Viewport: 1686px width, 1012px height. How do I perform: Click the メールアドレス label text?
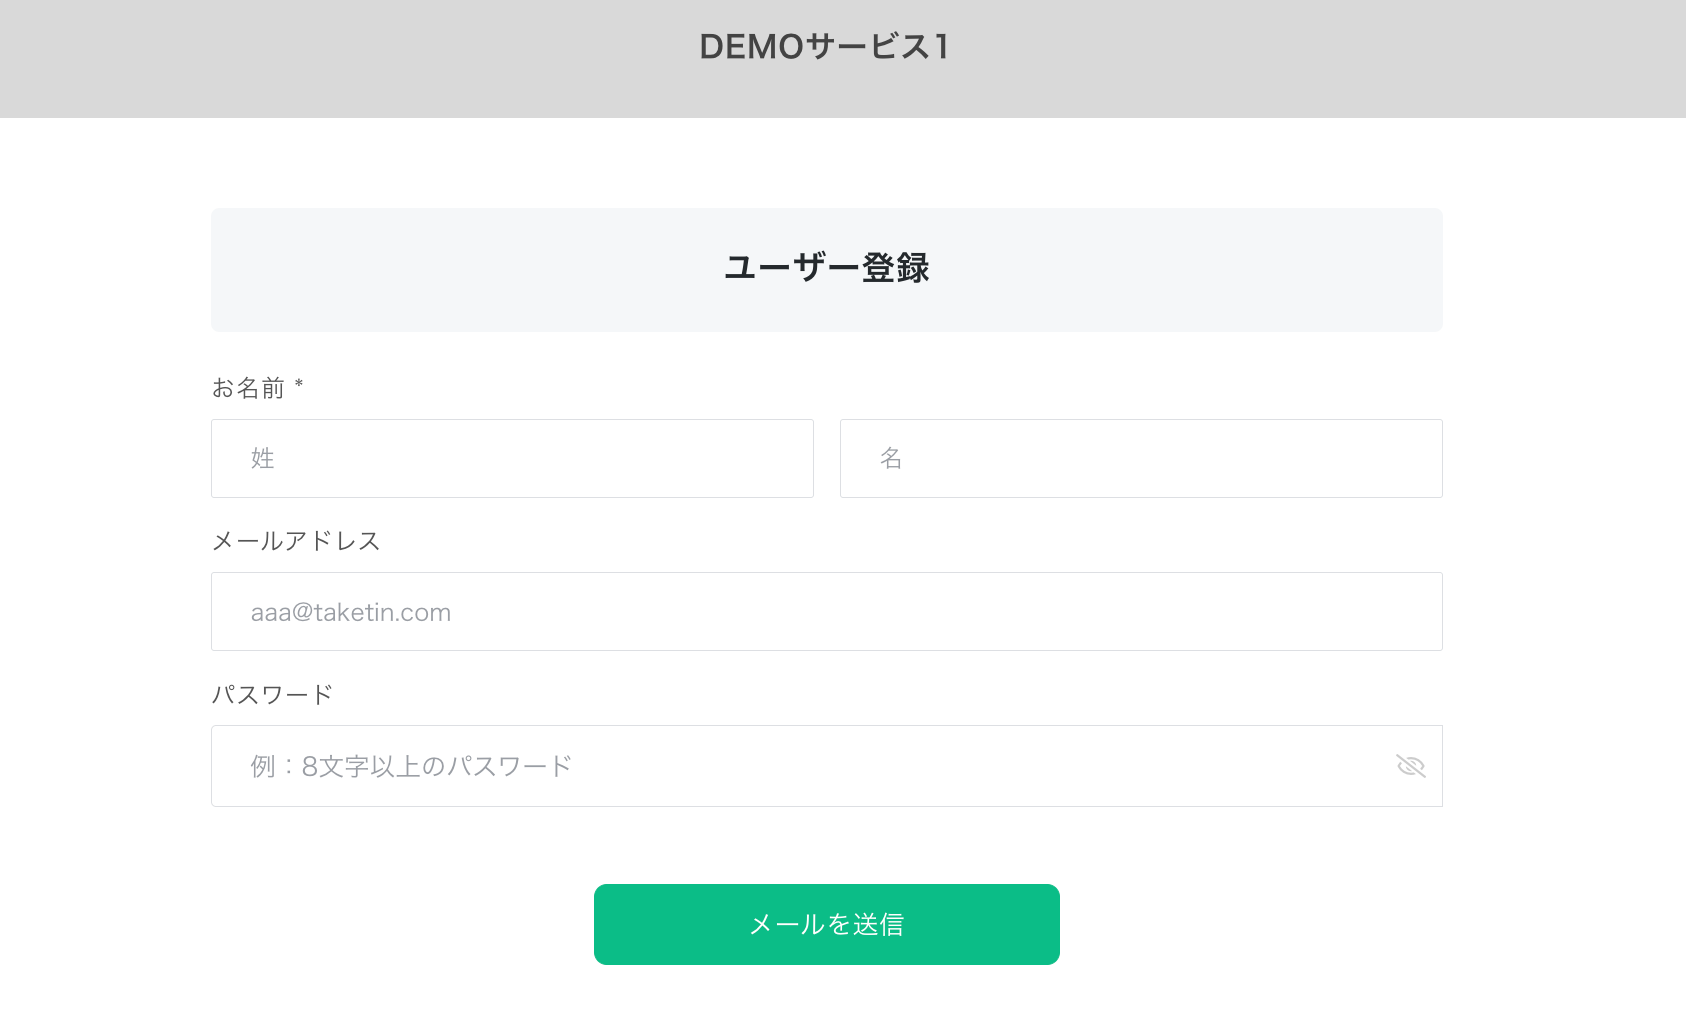click(x=296, y=541)
